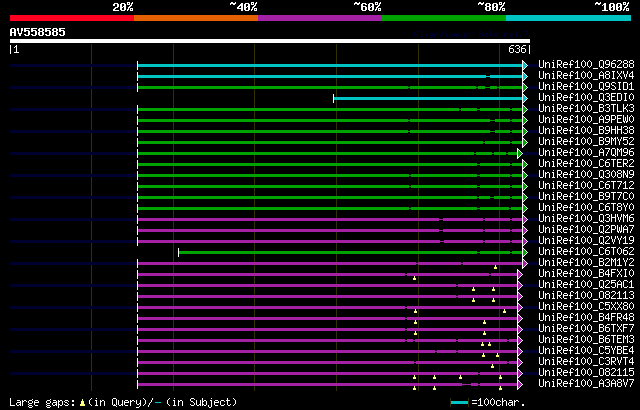The height and width of the screenshot is (410, 640).
Task: Click the UniRef100_B4FR48 label
Action: [586, 318]
